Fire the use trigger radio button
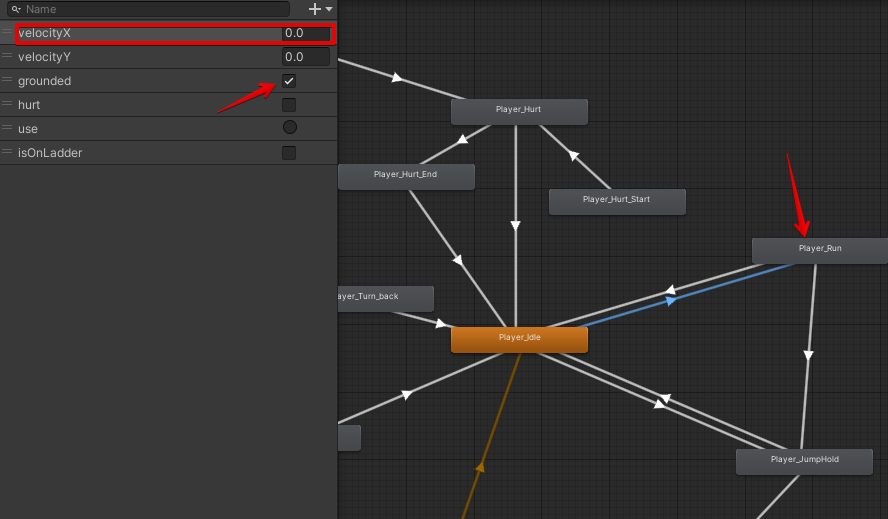Viewport: 888px width, 519px height. tap(289, 128)
